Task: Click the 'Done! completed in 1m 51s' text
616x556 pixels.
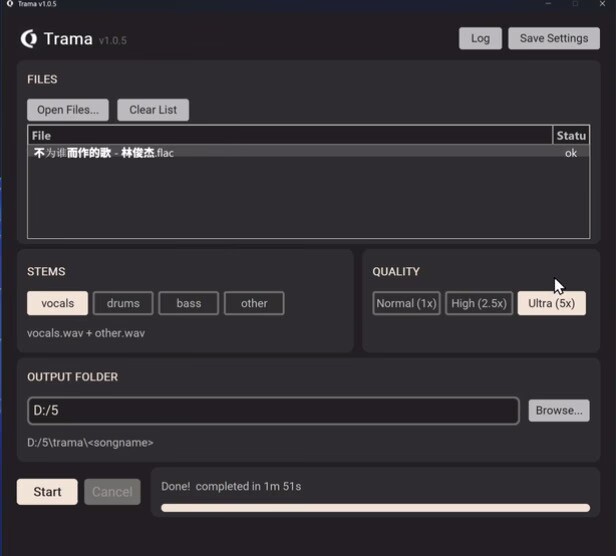Action: pos(231,486)
